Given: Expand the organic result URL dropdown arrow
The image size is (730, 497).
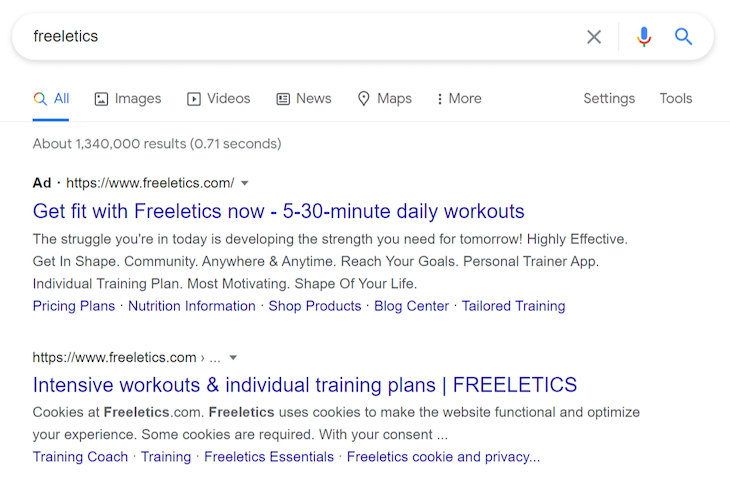Looking at the screenshot, I should (x=233, y=358).
